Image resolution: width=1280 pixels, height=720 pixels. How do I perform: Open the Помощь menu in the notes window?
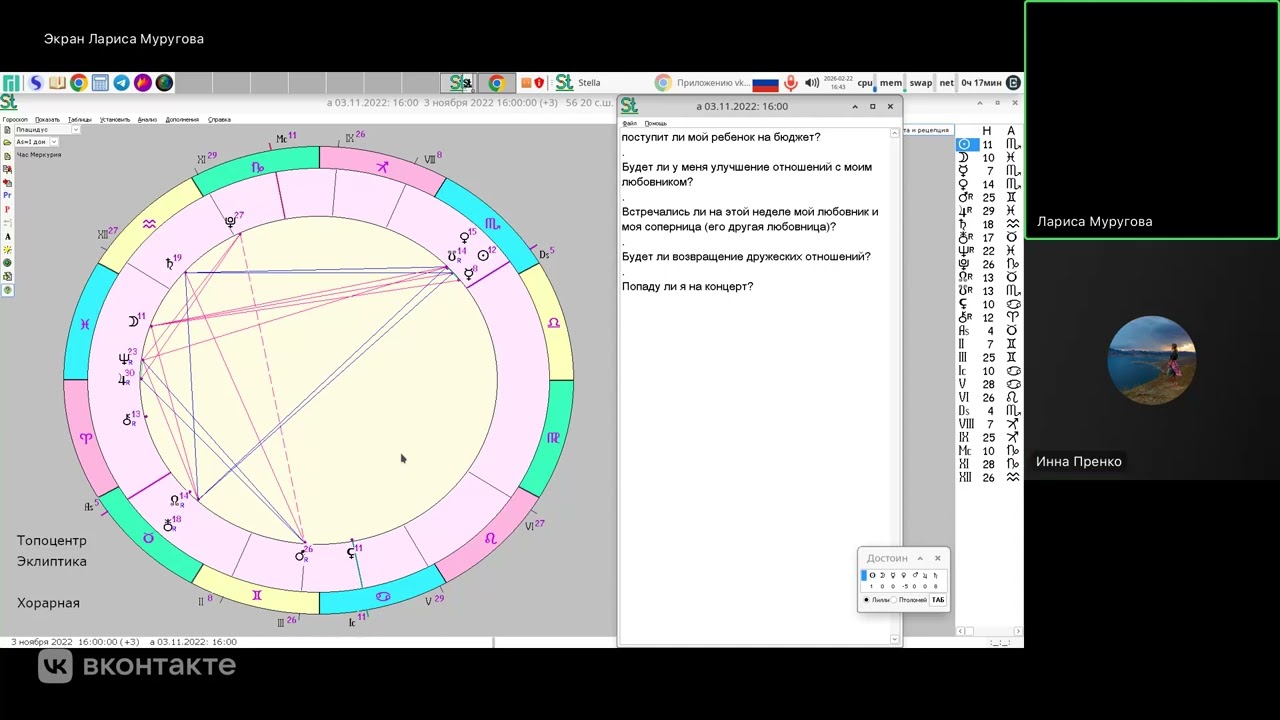[655, 123]
